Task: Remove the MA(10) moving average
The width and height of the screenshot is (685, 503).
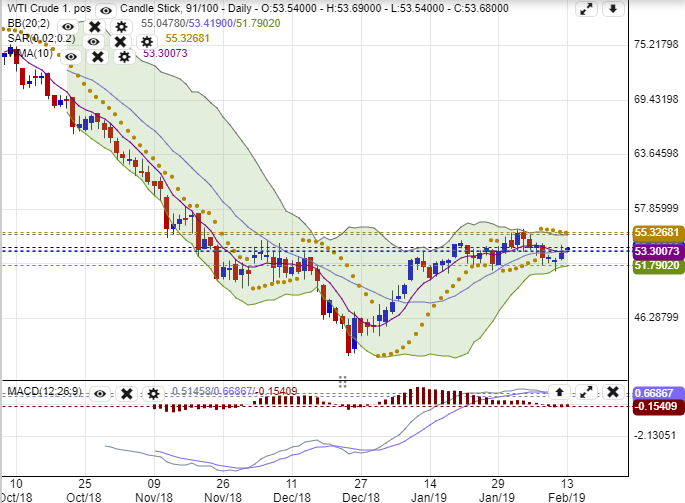Action: 98,56
